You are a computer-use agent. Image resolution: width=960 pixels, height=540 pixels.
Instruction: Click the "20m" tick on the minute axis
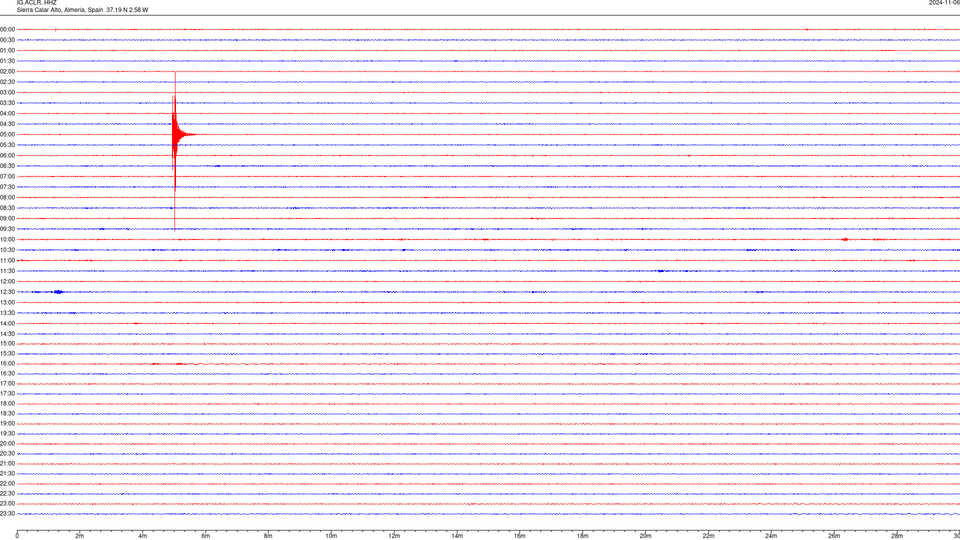[645, 536]
